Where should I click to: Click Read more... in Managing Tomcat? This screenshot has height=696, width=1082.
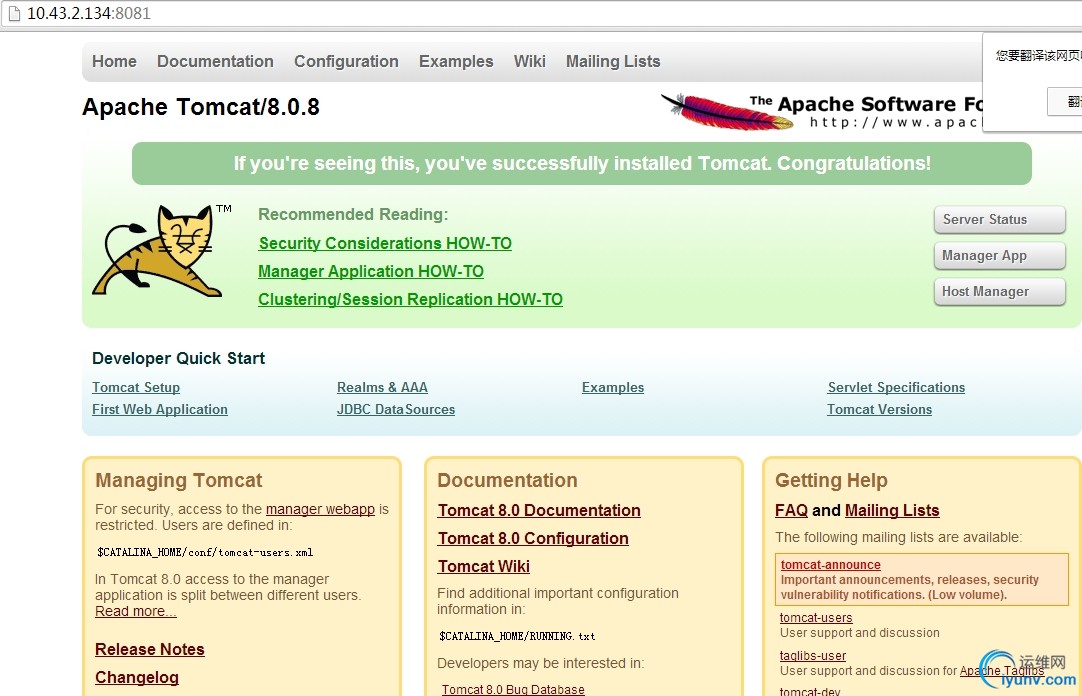coord(136,611)
